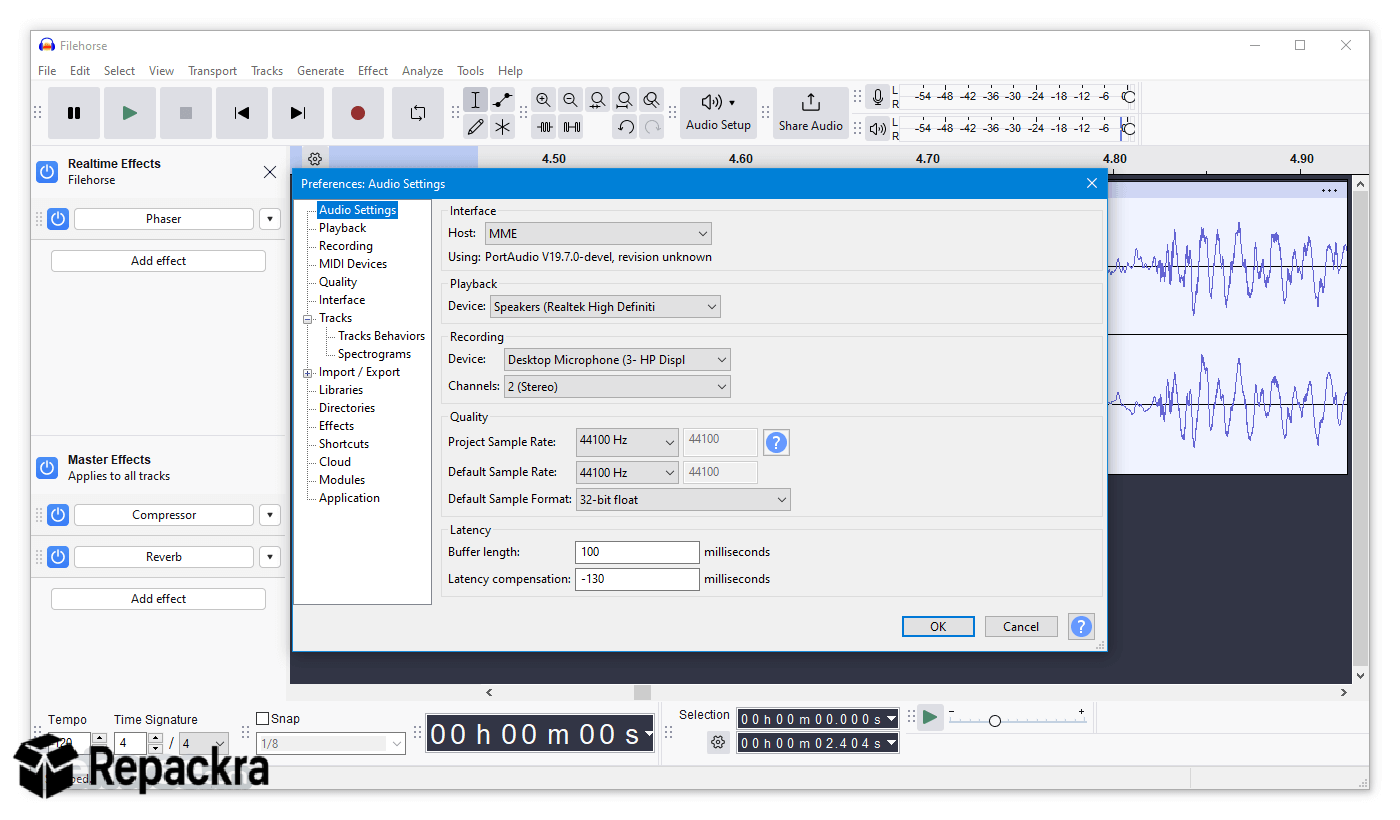
Task: Select the Draw (pencil) tool
Action: 476,127
